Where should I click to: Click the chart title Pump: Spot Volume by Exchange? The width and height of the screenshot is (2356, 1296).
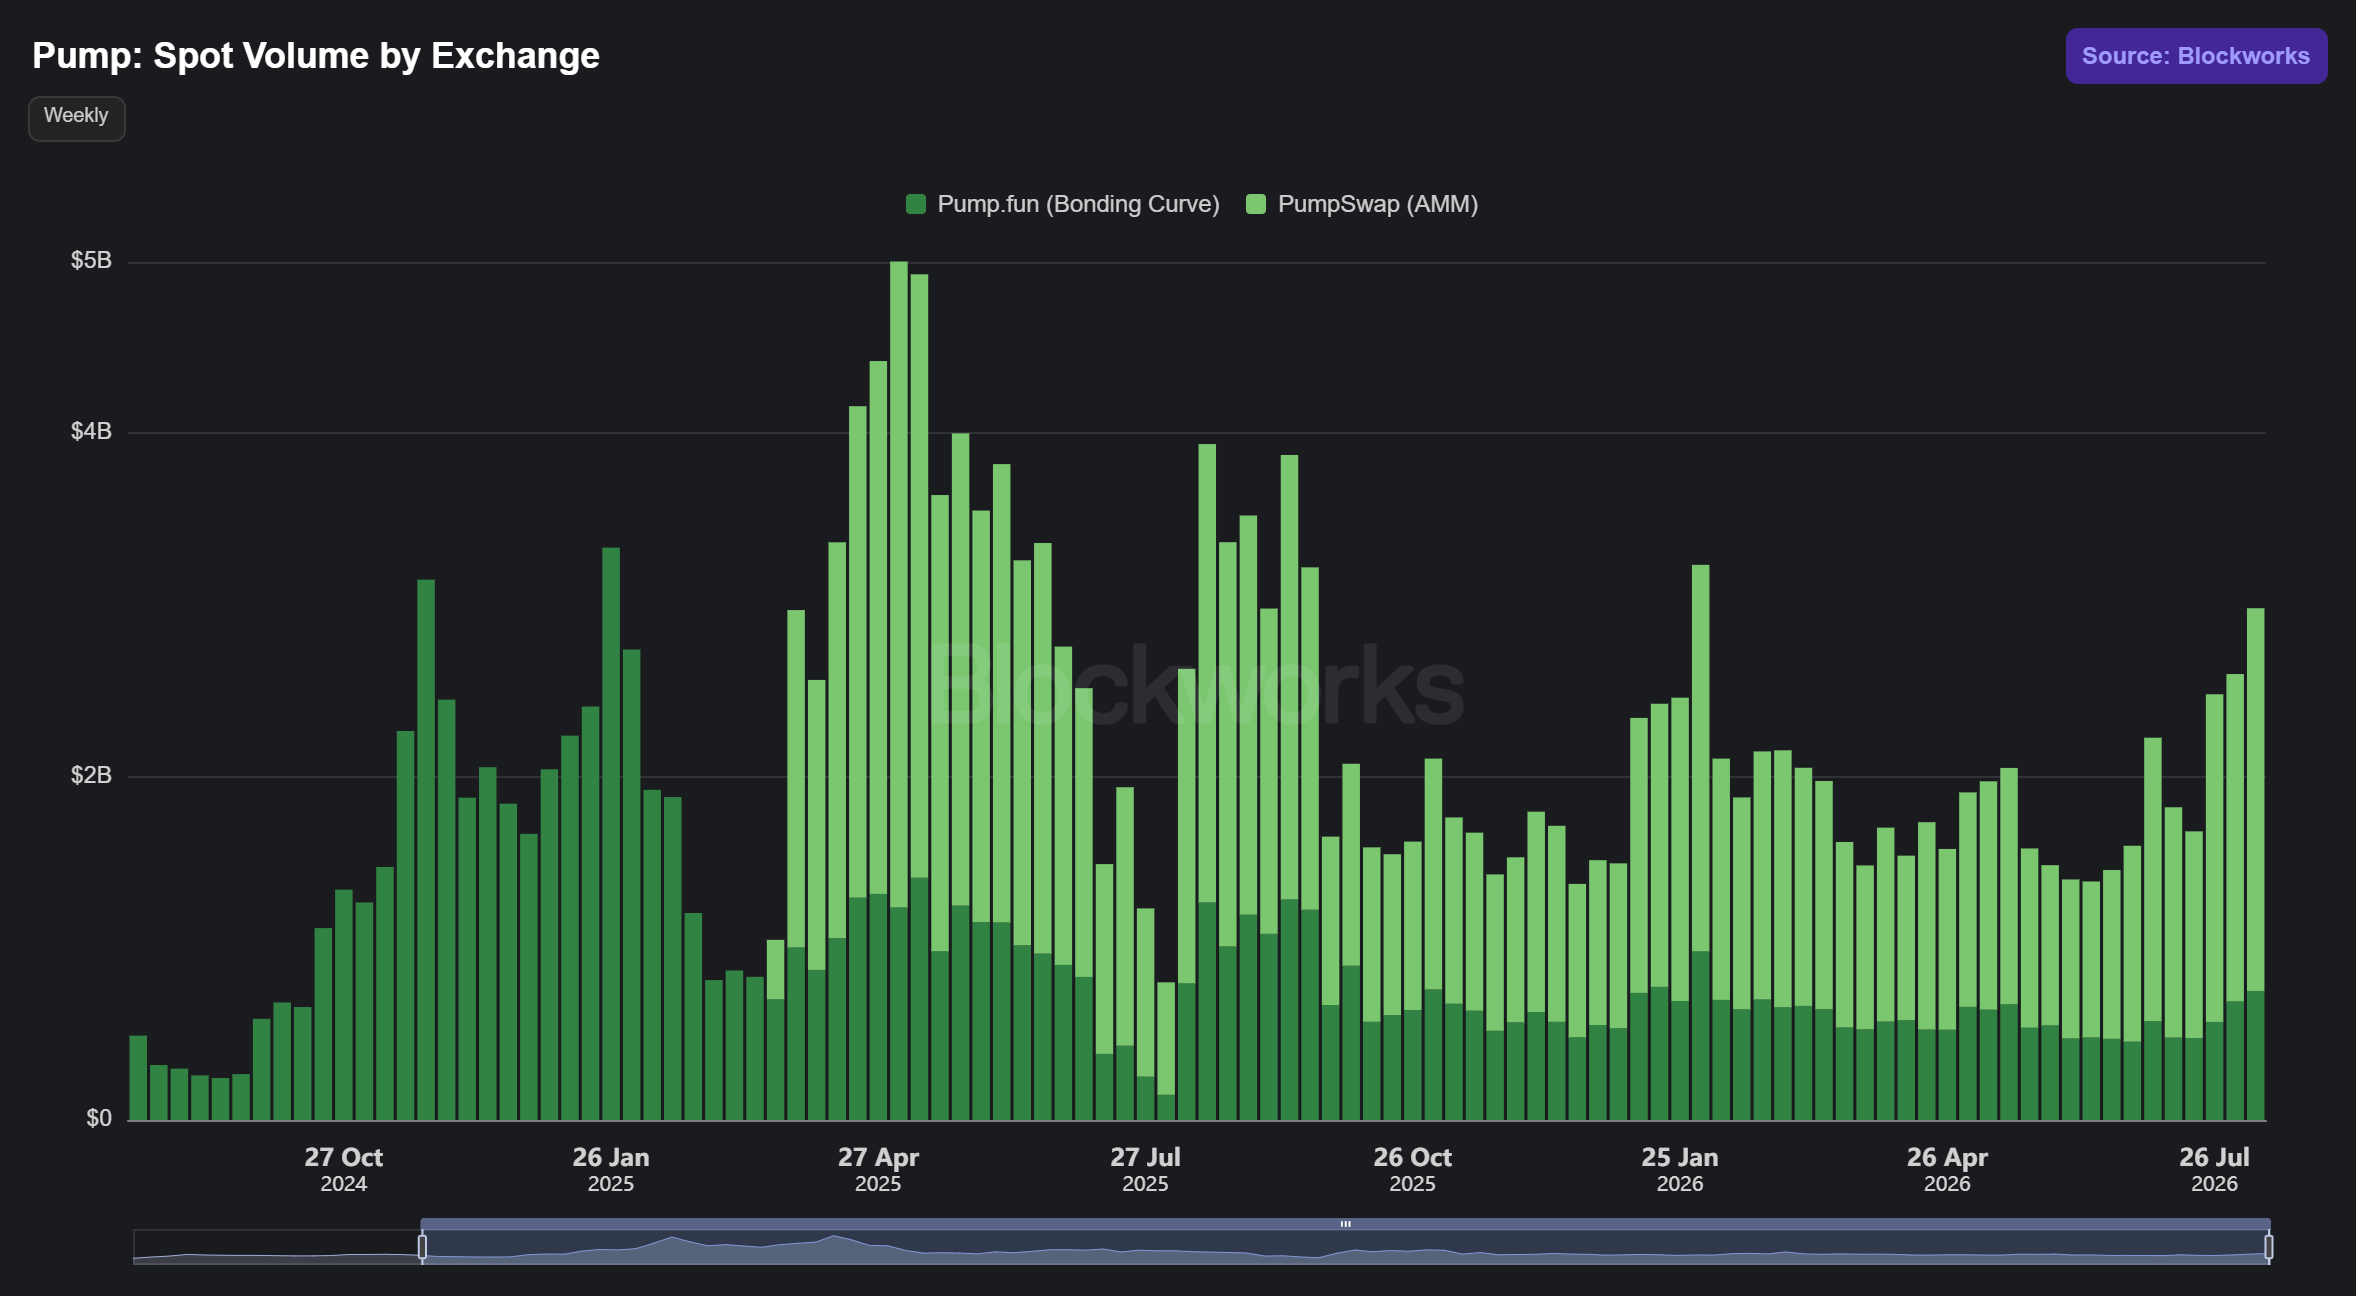tap(316, 56)
